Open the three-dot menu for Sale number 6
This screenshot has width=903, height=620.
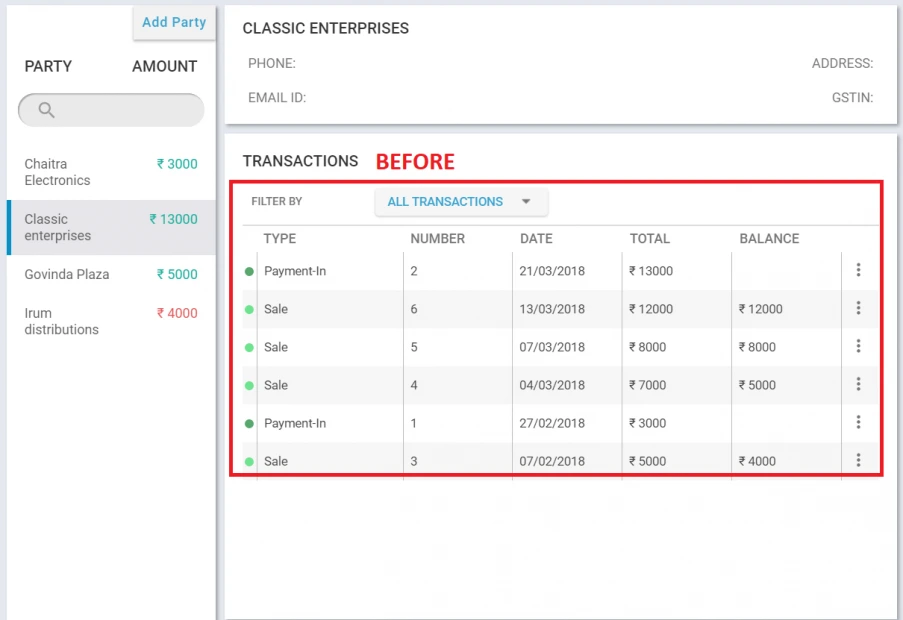tap(858, 308)
